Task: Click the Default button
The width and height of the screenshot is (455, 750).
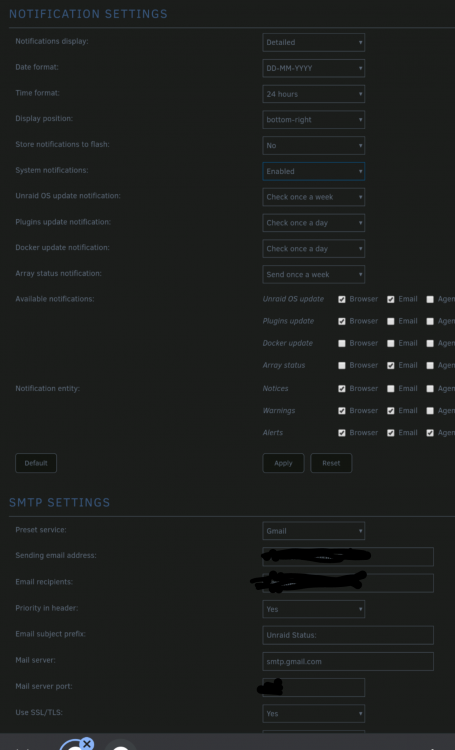Action: [36, 463]
